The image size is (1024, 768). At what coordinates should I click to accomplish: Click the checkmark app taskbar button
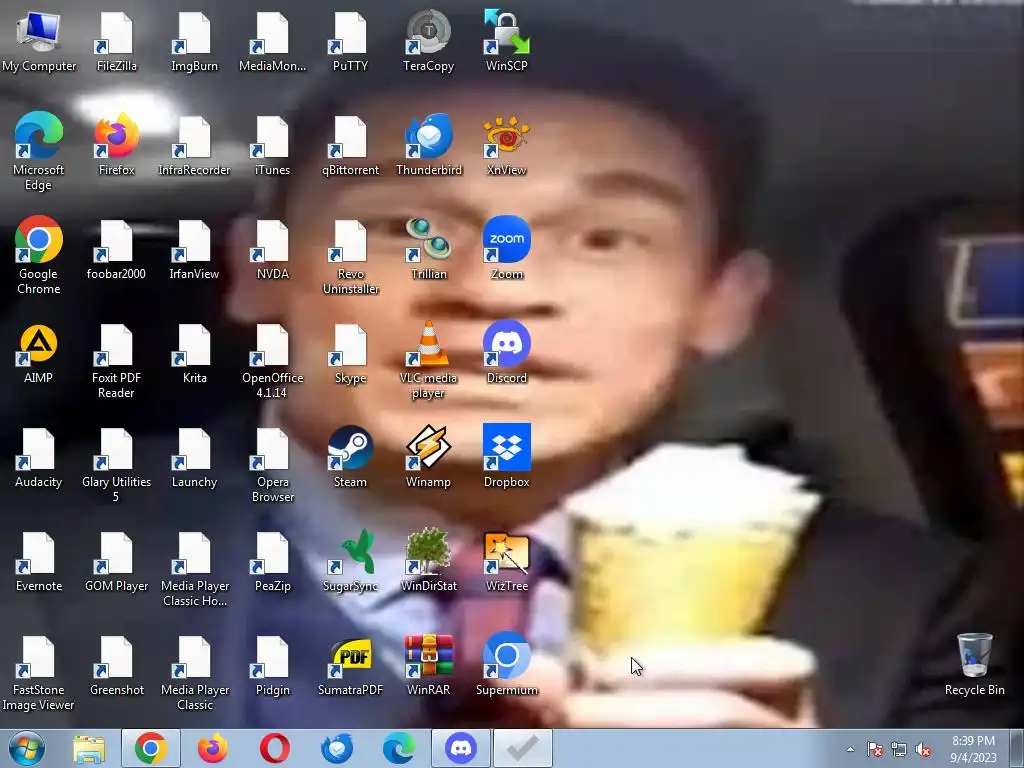[522, 748]
